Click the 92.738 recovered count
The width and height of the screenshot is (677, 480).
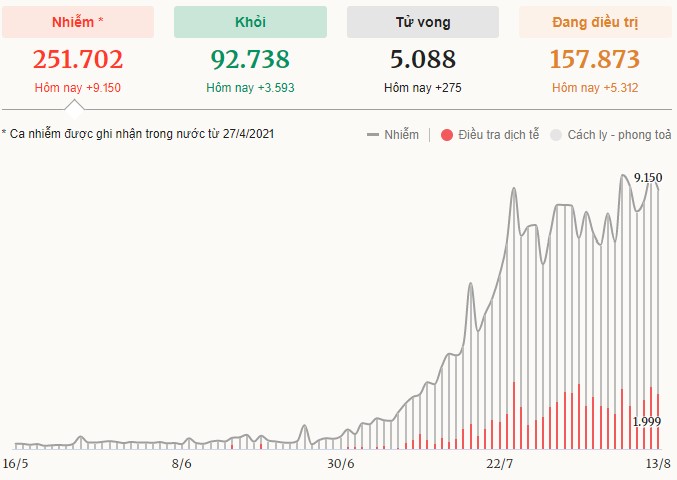tap(250, 60)
